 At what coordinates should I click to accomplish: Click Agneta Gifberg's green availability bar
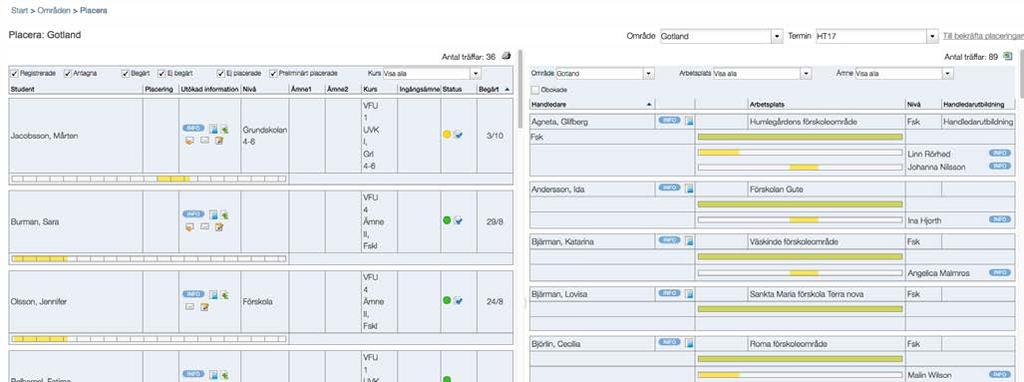(x=800, y=137)
